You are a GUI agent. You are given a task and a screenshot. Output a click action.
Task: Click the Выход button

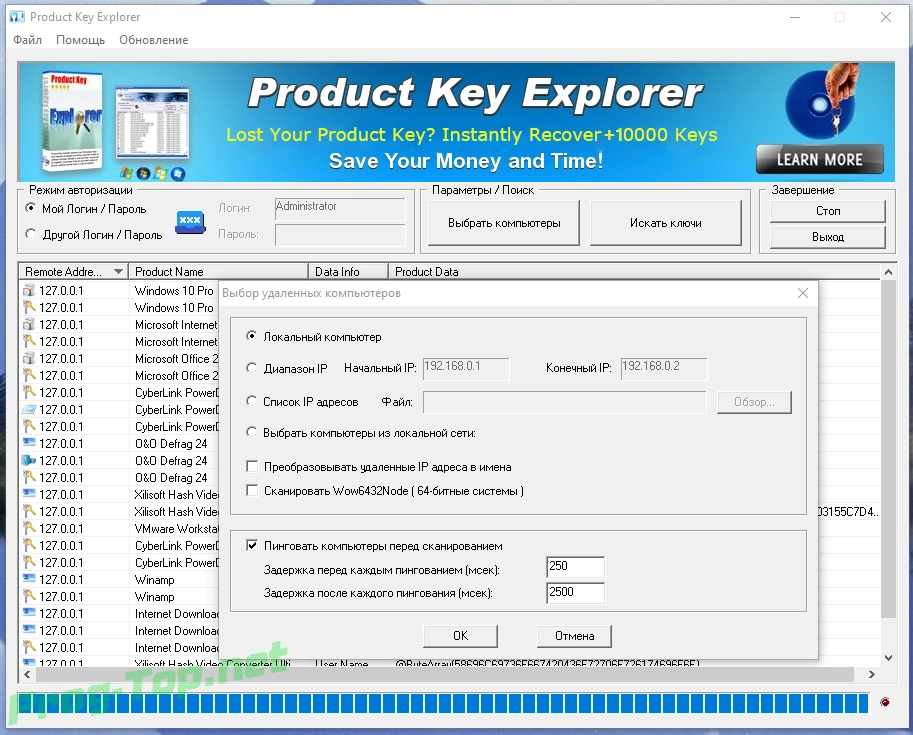pyautogui.click(x=827, y=237)
